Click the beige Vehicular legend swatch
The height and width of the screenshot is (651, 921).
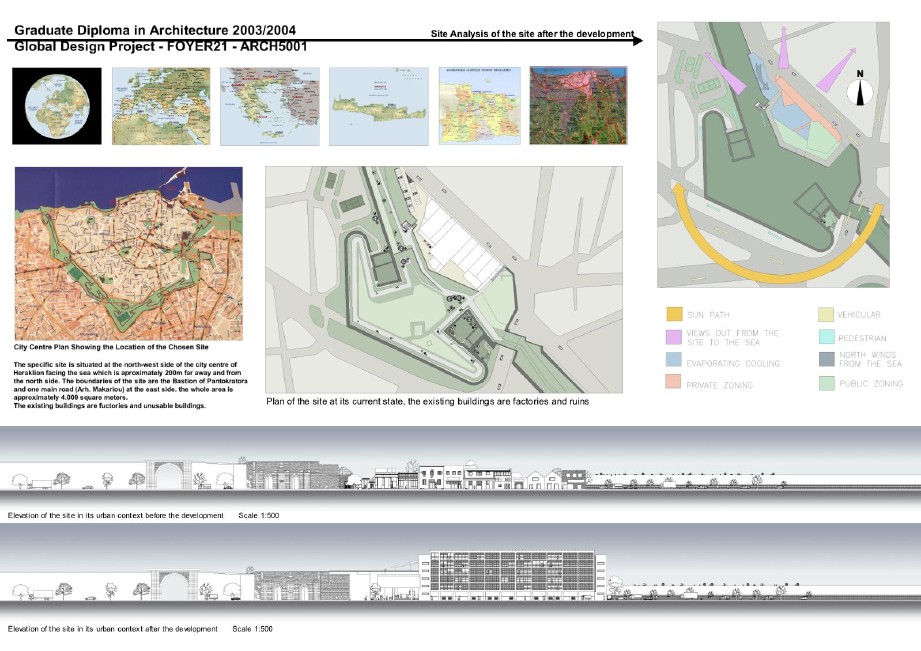826,315
